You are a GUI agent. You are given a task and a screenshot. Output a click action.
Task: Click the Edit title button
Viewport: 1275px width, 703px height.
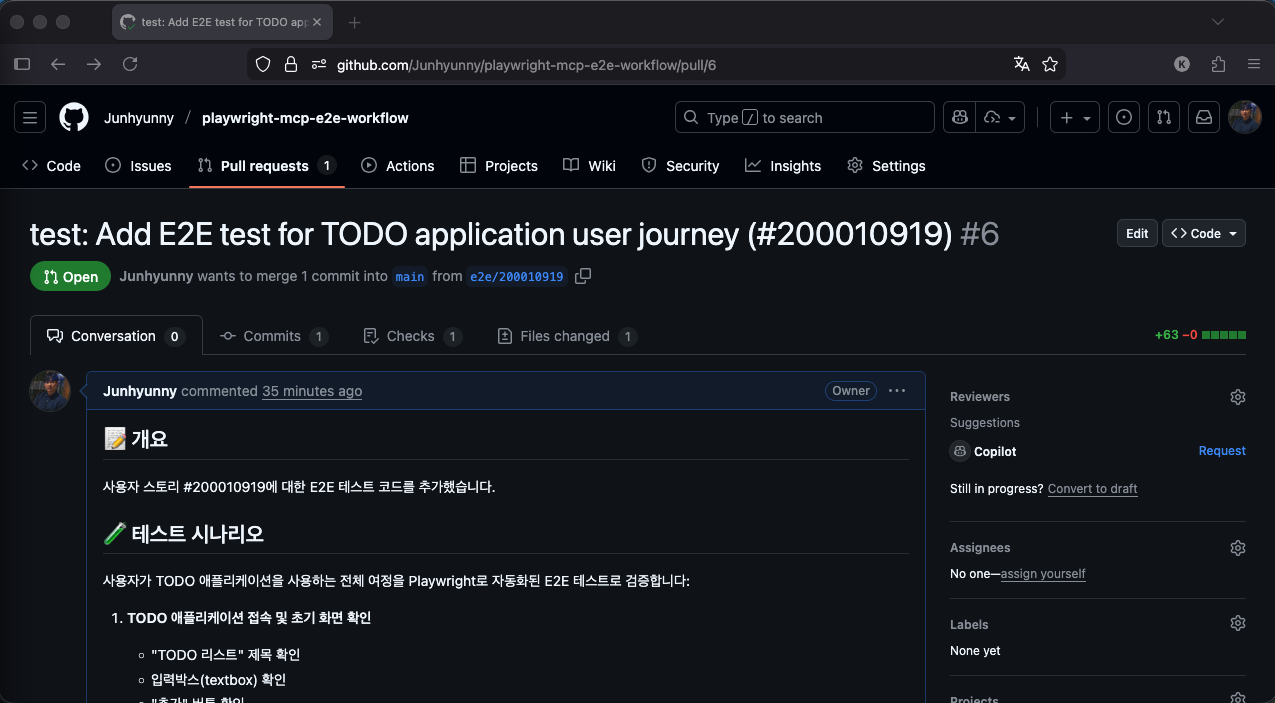(1137, 233)
